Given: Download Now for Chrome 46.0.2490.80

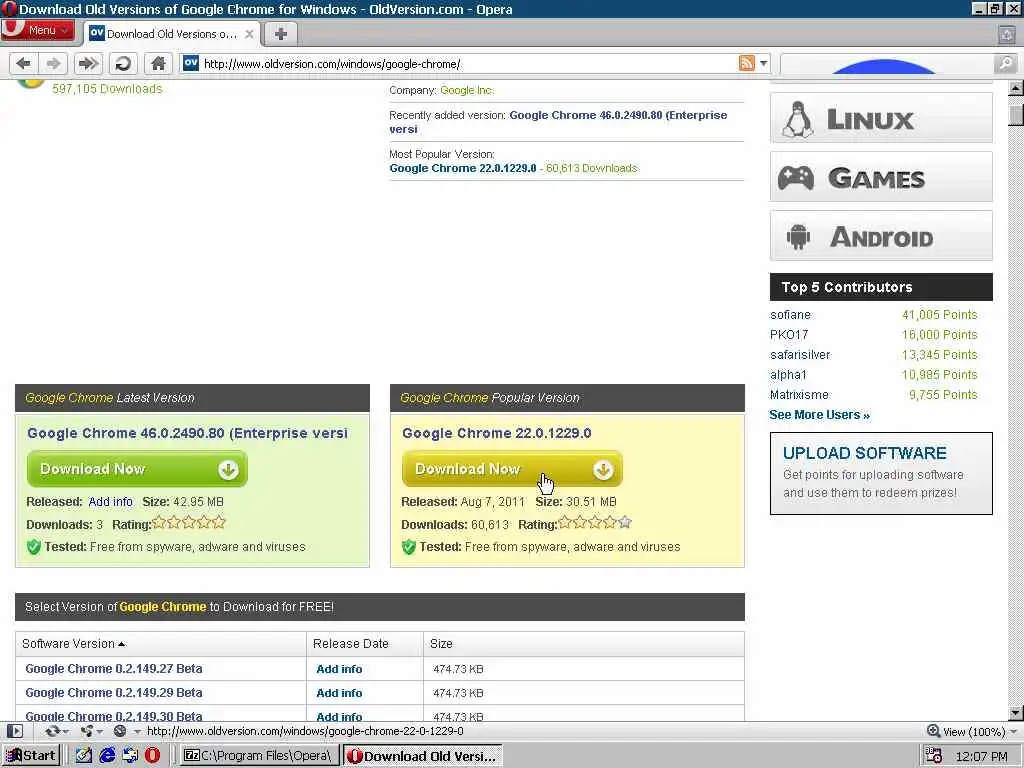Looking at the screenshot, I should 137,469.
